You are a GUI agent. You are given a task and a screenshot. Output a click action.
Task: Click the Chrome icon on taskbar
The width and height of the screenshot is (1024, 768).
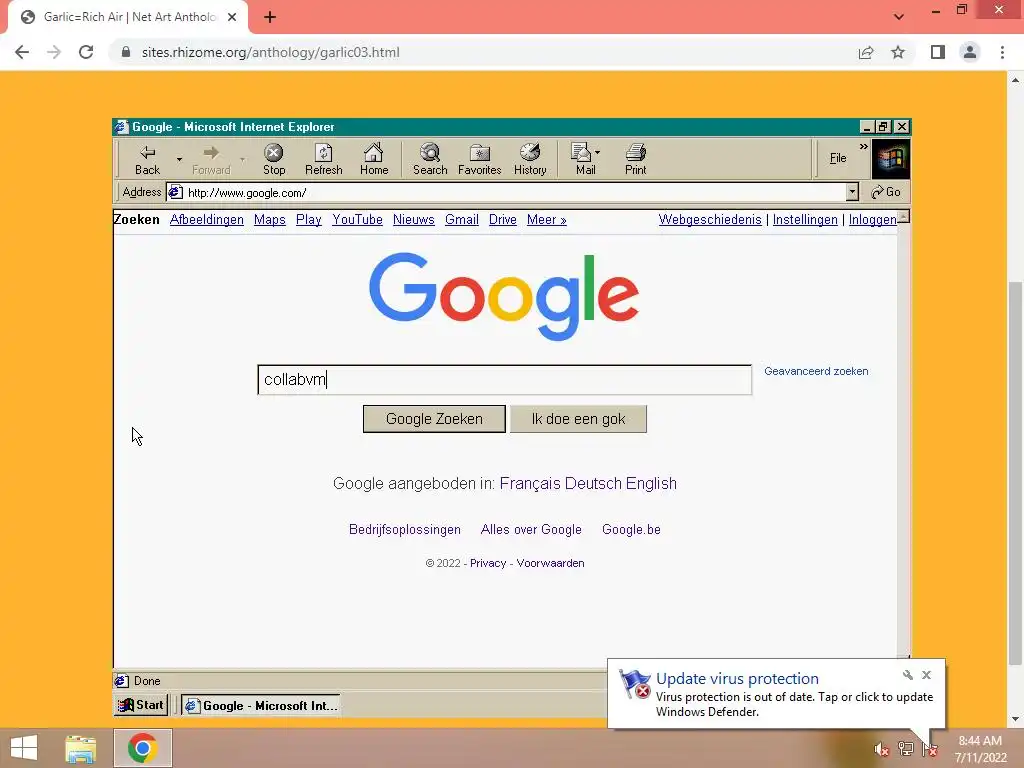(x=142, y=748)
